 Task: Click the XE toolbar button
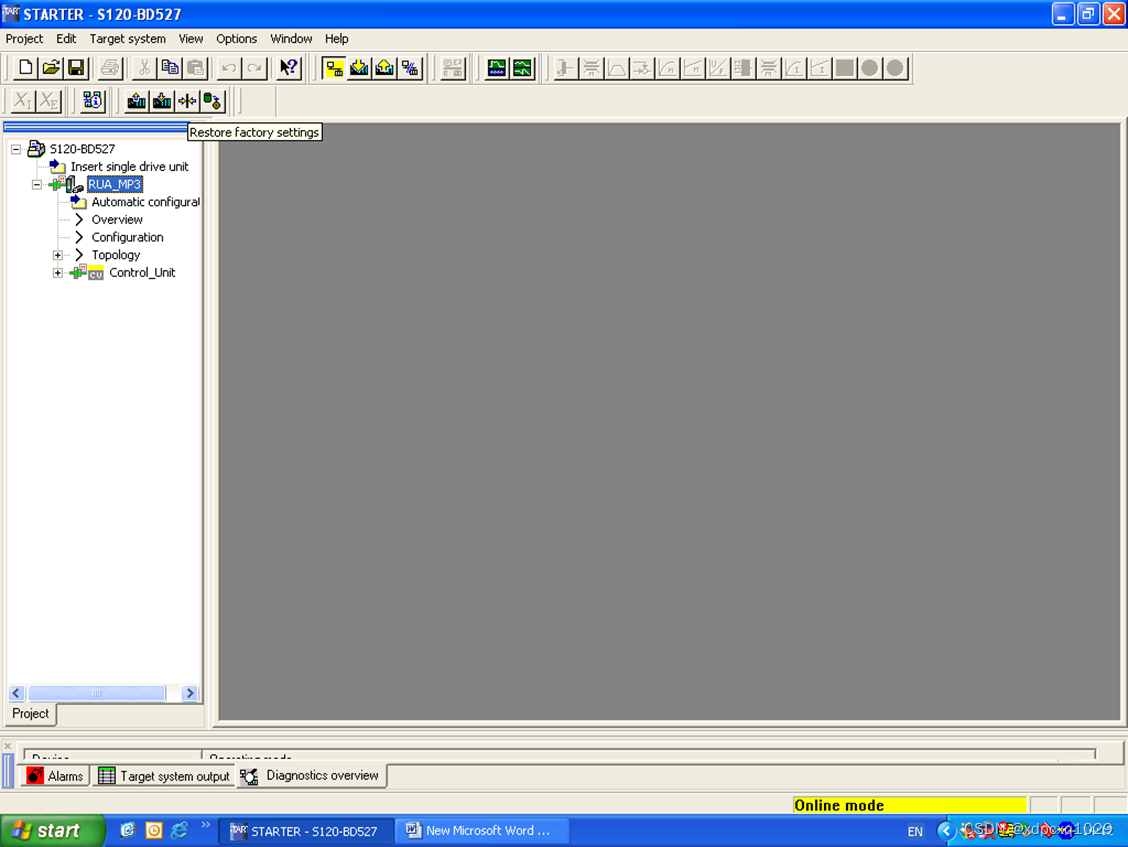tap(49, 101)
